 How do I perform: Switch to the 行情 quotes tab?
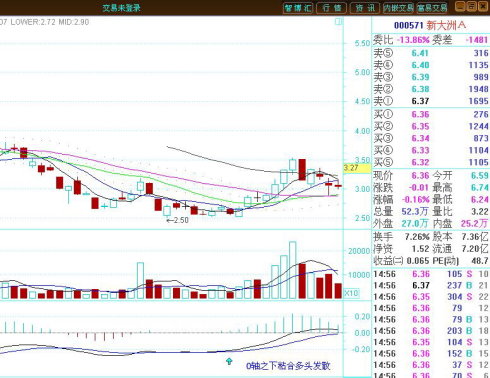pos(331,8)
